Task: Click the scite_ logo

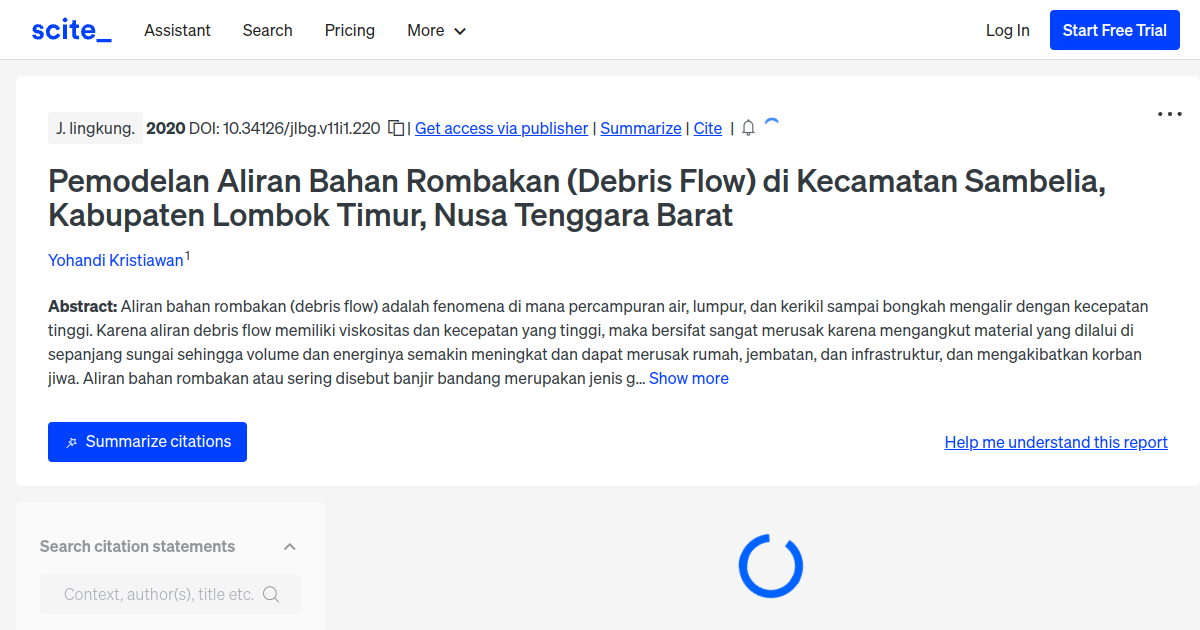Action: coord(70,29)
